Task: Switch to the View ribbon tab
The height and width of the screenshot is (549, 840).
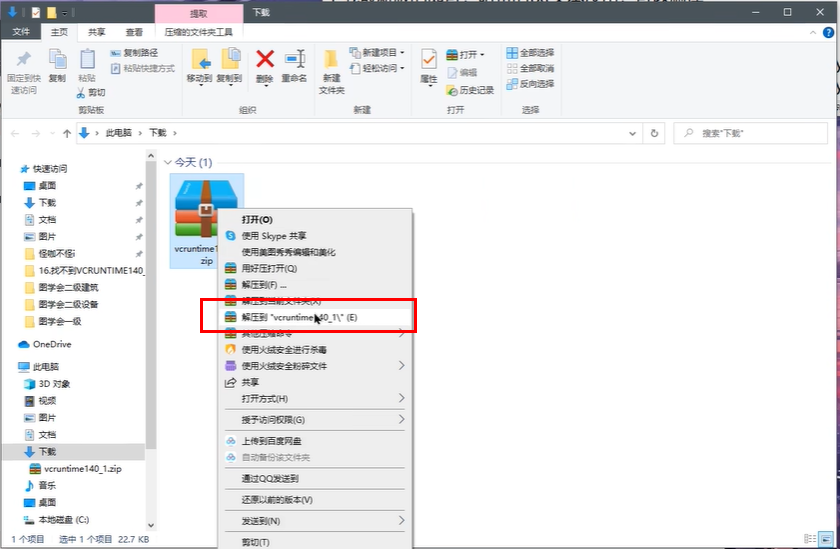Action: click(134, 32)
